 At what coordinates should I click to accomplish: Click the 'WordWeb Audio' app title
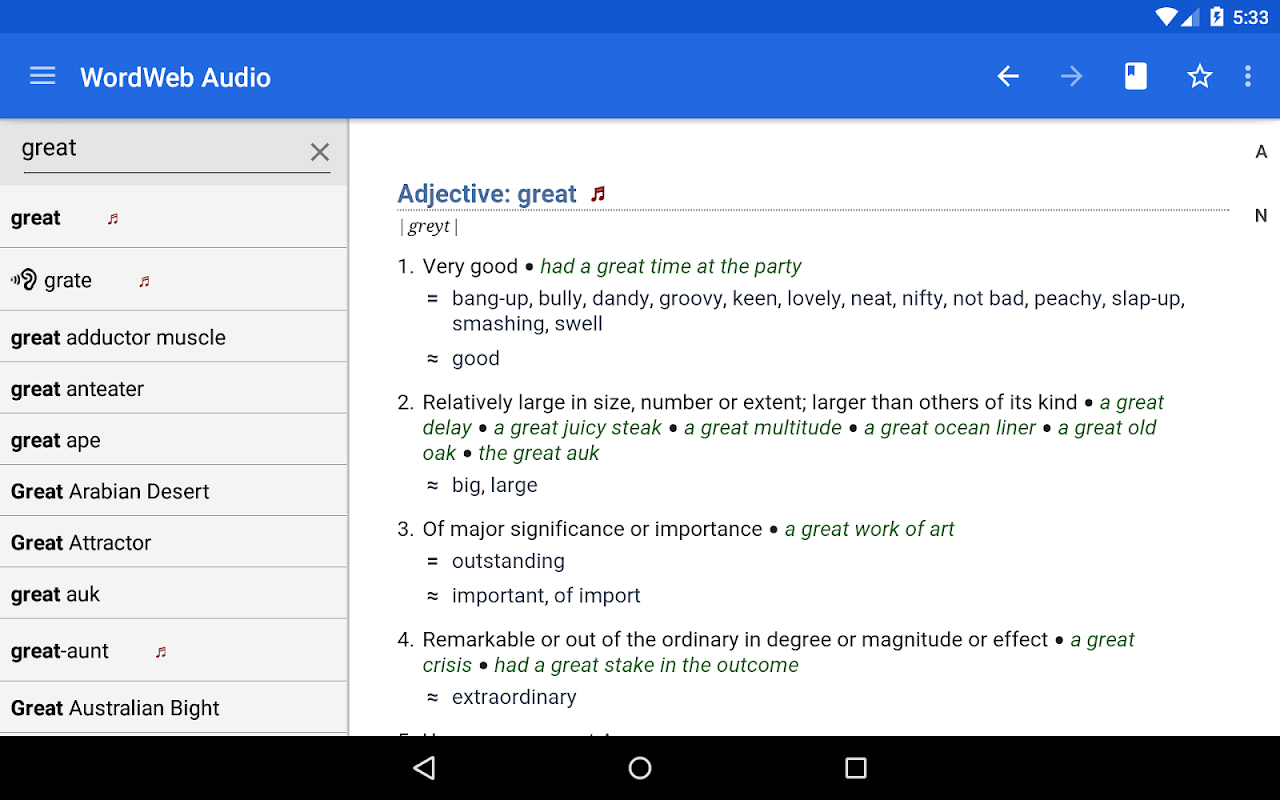coord(175,77)
